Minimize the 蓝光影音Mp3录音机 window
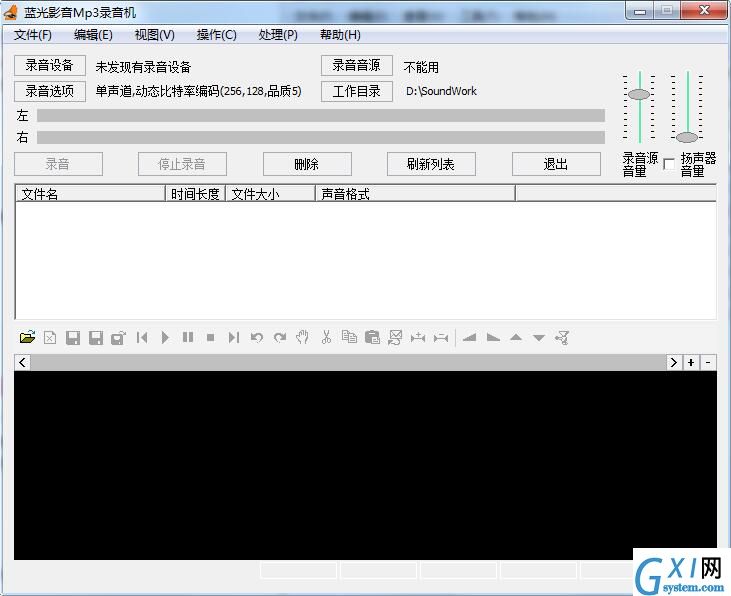This screenshot has height=596, width=731. point(640,11)
